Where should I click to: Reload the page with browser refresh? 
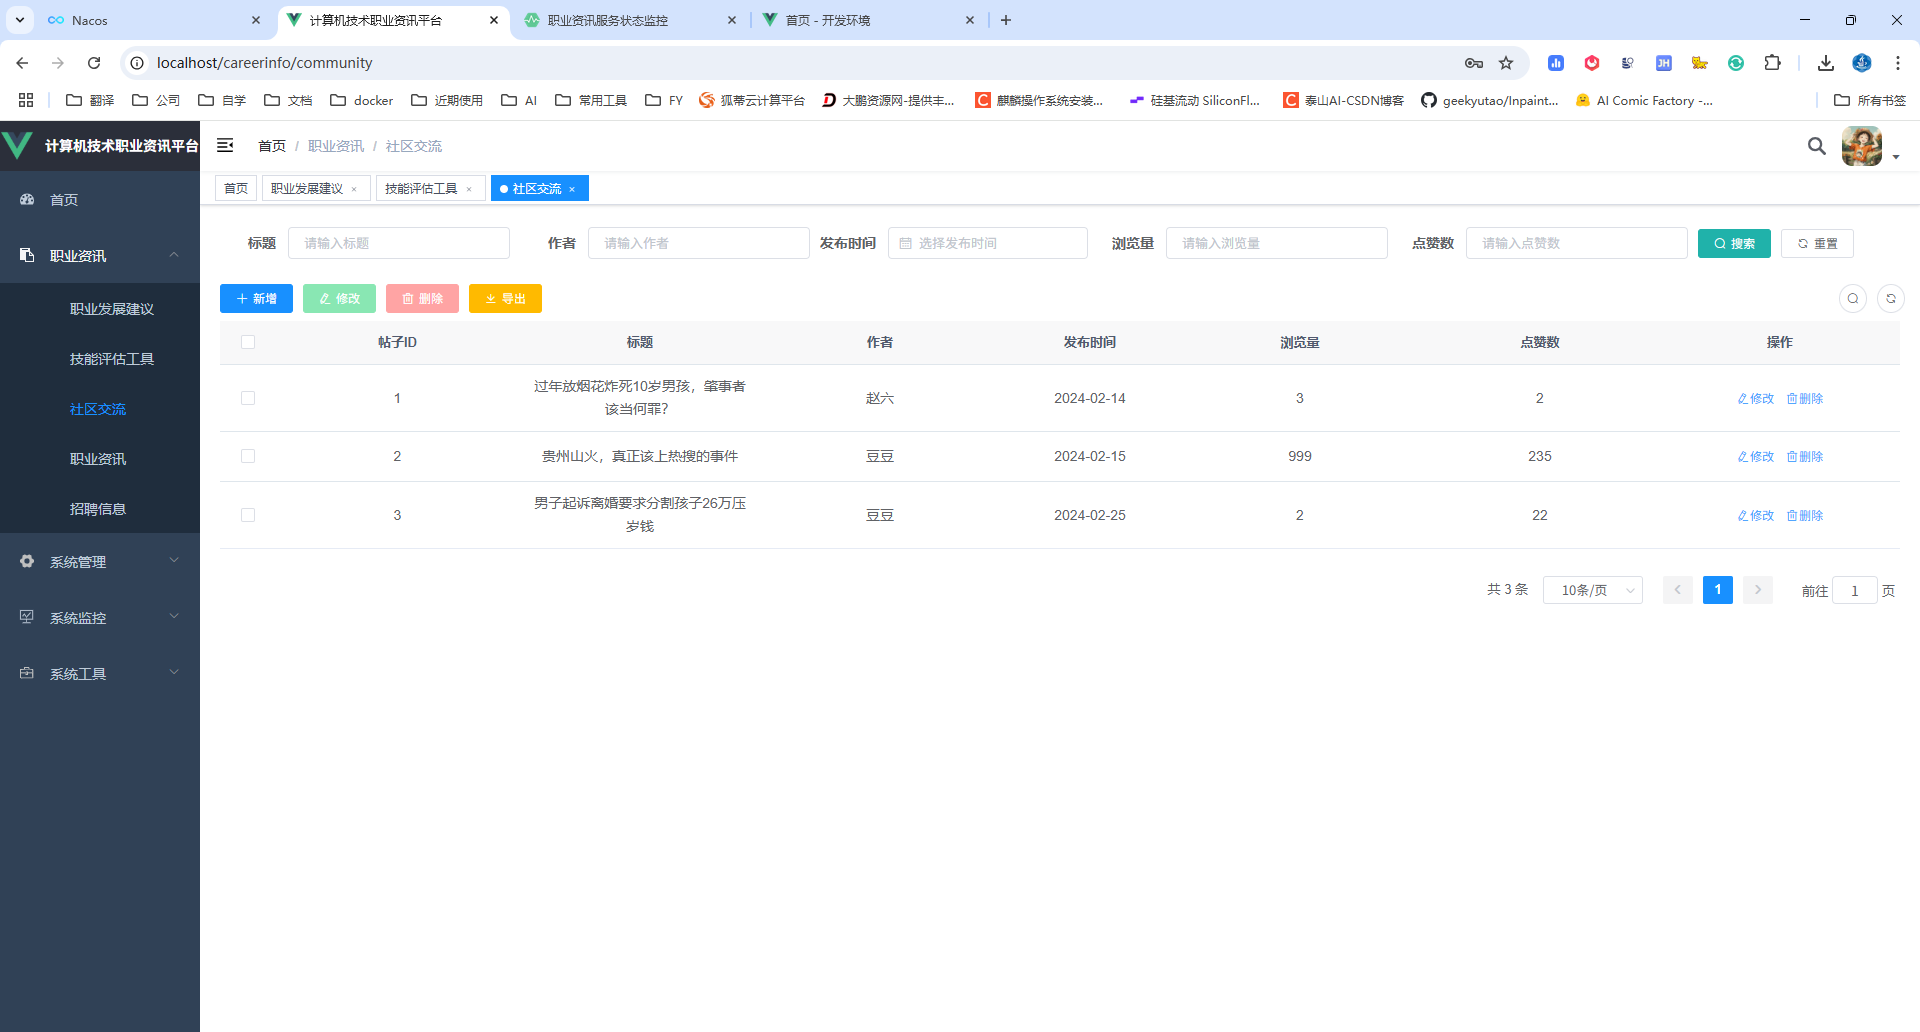tap(94, 63)
